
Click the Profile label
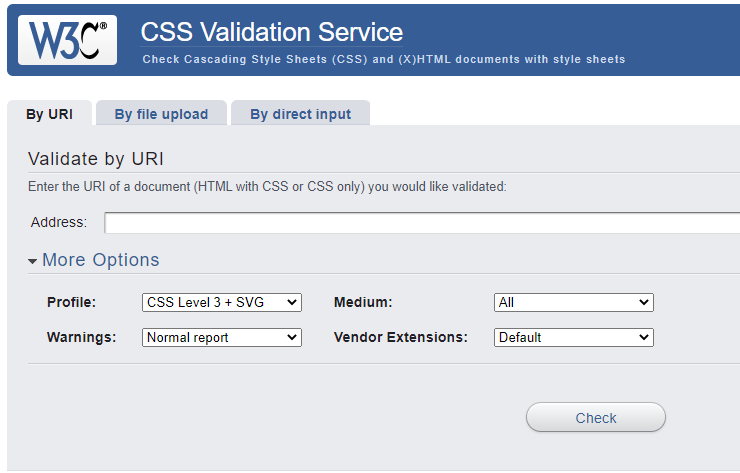[71, 302]
